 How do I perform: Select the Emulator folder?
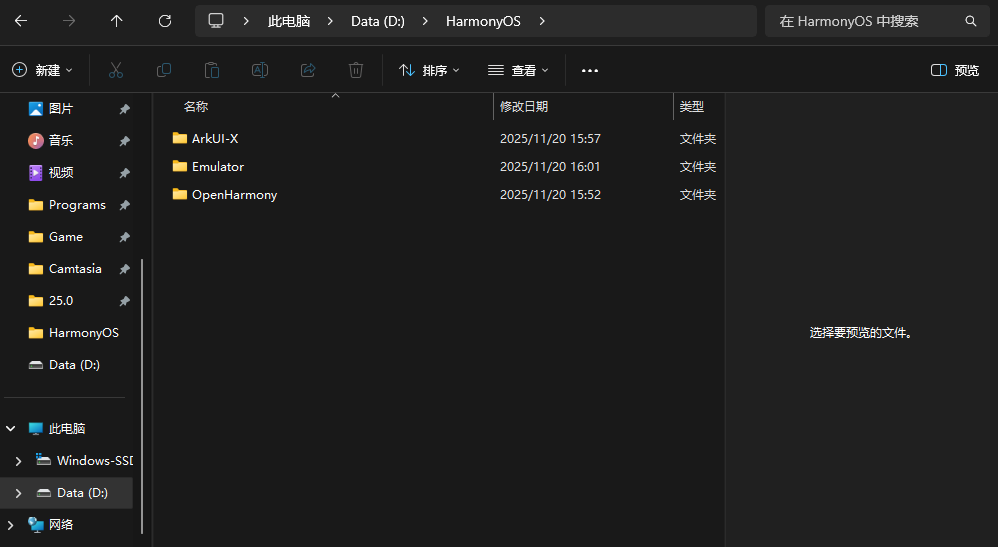[x=218, y=166]
